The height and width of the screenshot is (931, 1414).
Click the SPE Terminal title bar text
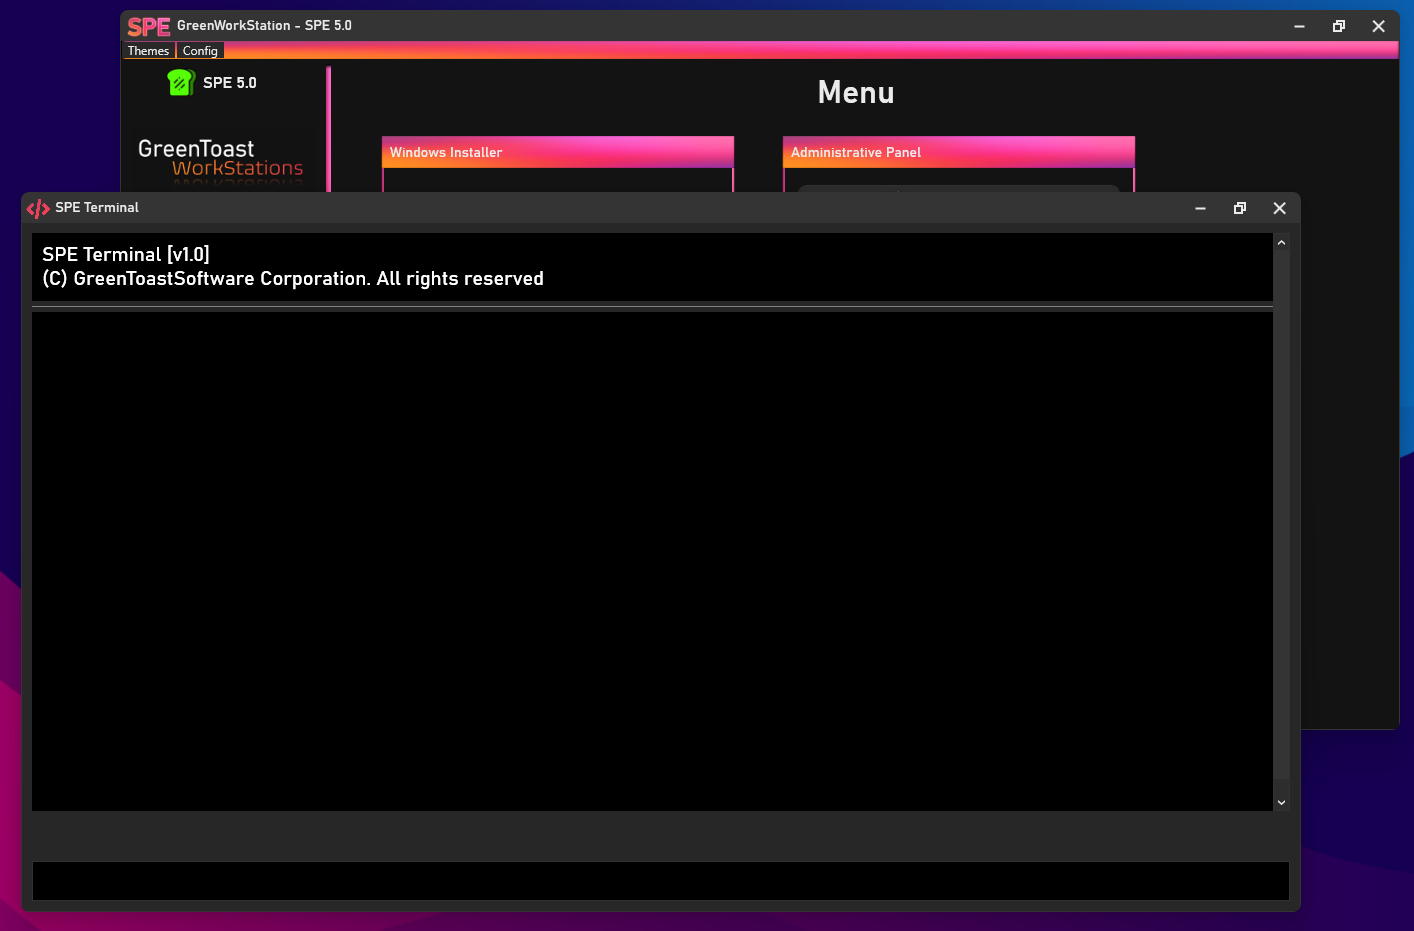point(97,208)
